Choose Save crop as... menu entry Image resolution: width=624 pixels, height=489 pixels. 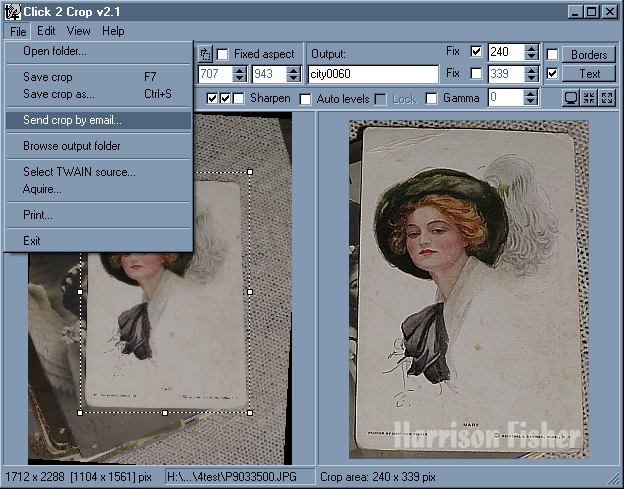pyautogui.click(x=98, y=94)
